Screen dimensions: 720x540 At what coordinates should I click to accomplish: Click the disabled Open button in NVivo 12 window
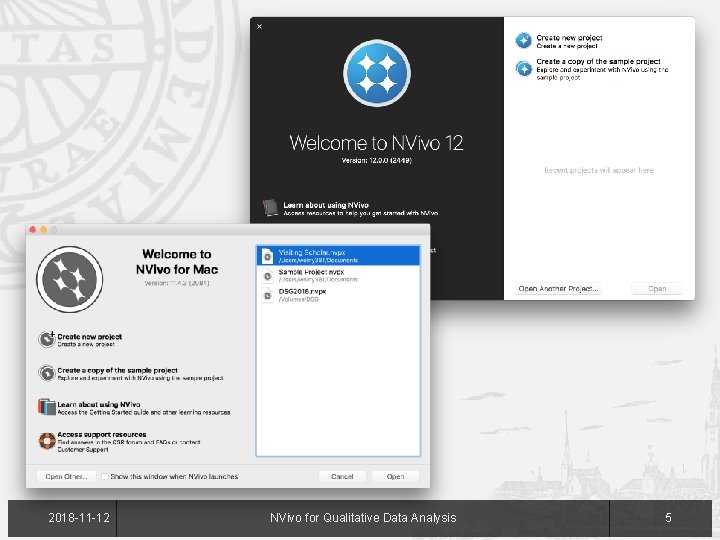tap(657, 289)
